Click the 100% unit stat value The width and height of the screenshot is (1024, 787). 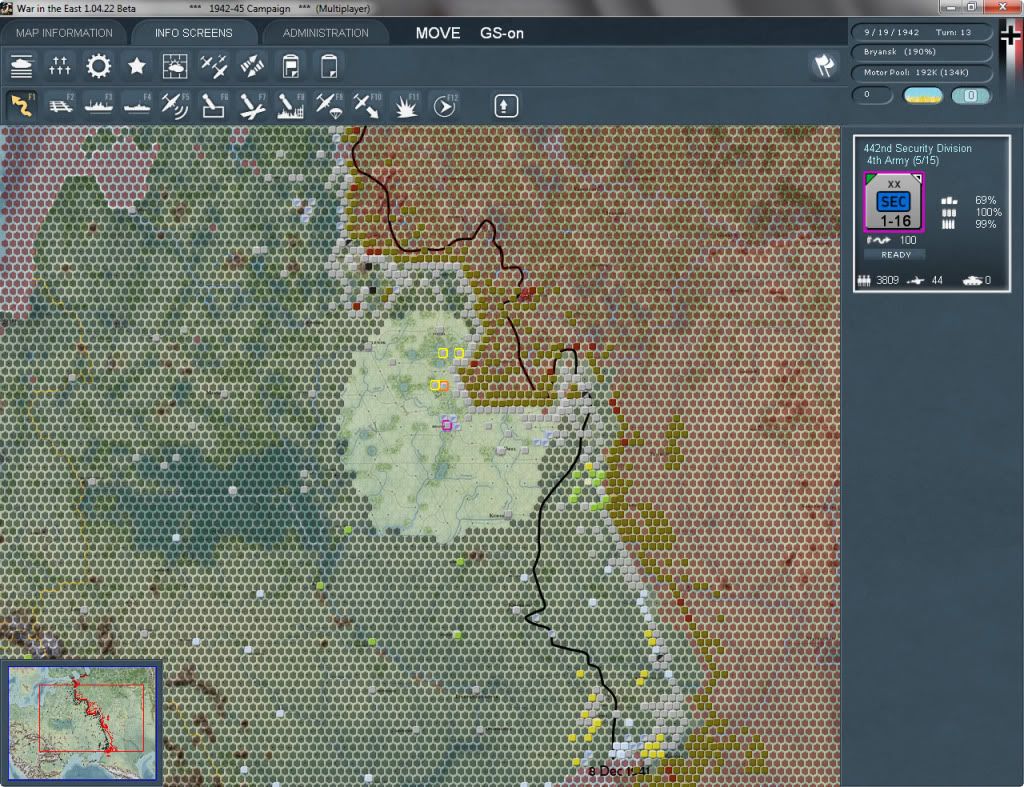[x=988, y=212]
